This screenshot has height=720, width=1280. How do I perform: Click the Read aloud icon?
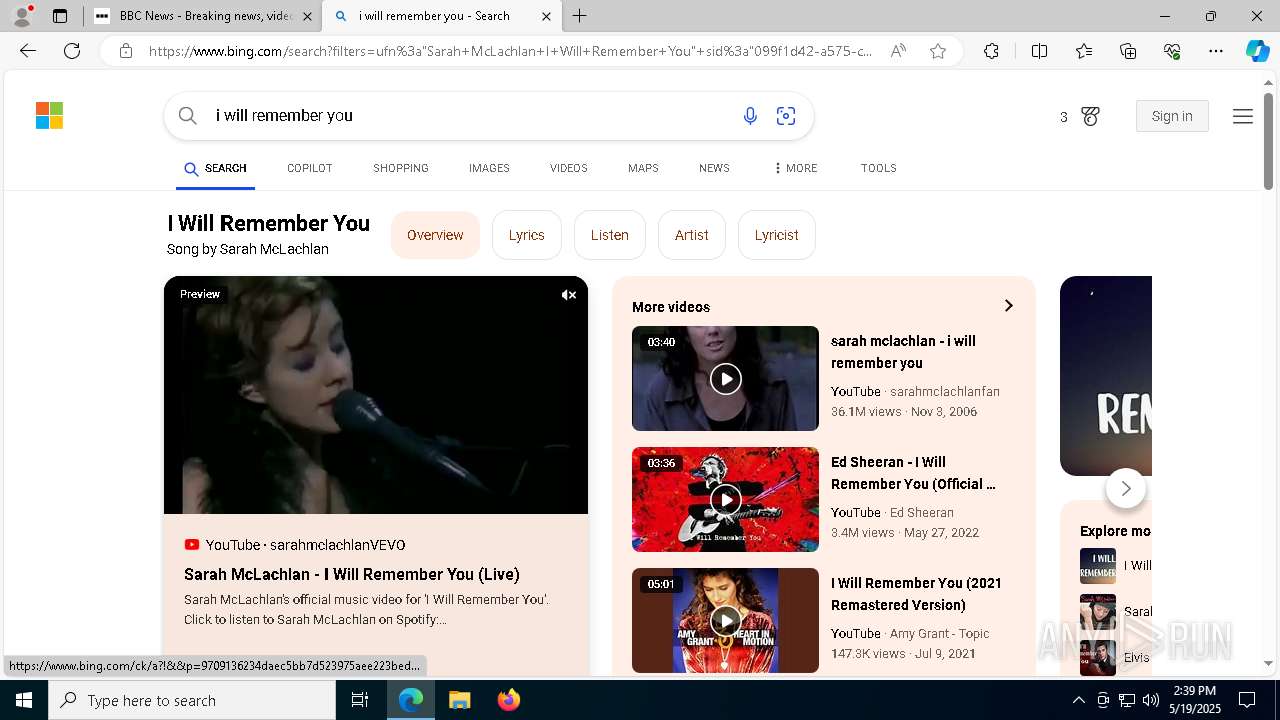pyautogui.click(x=898, y=51)
